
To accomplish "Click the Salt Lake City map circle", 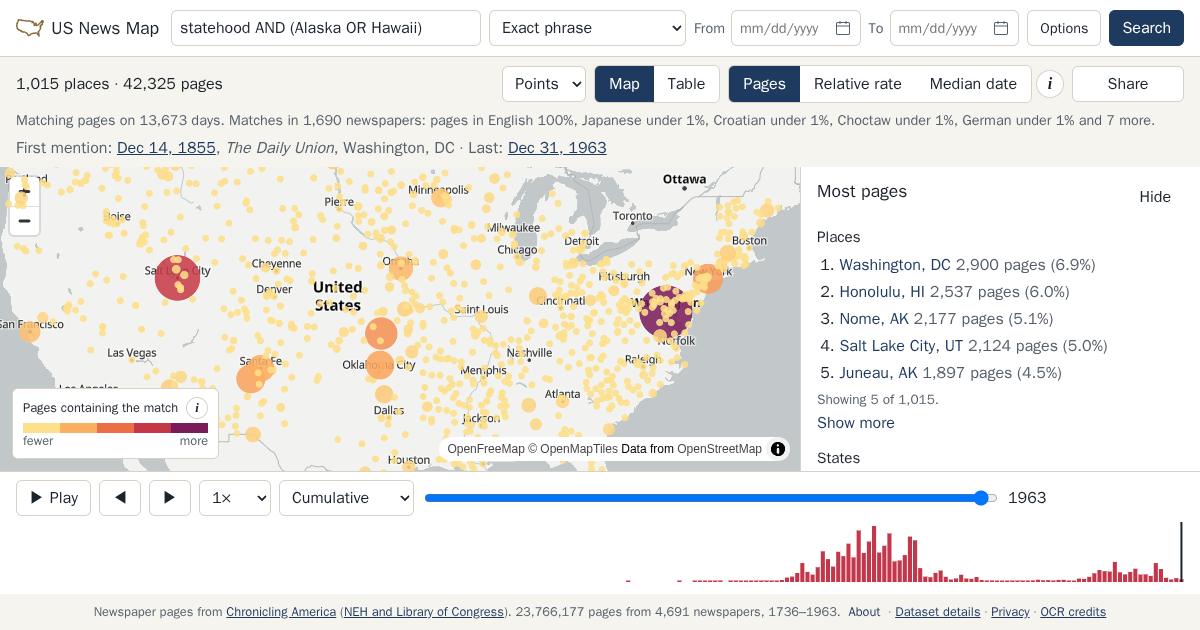I will click(x=178, y=278).
